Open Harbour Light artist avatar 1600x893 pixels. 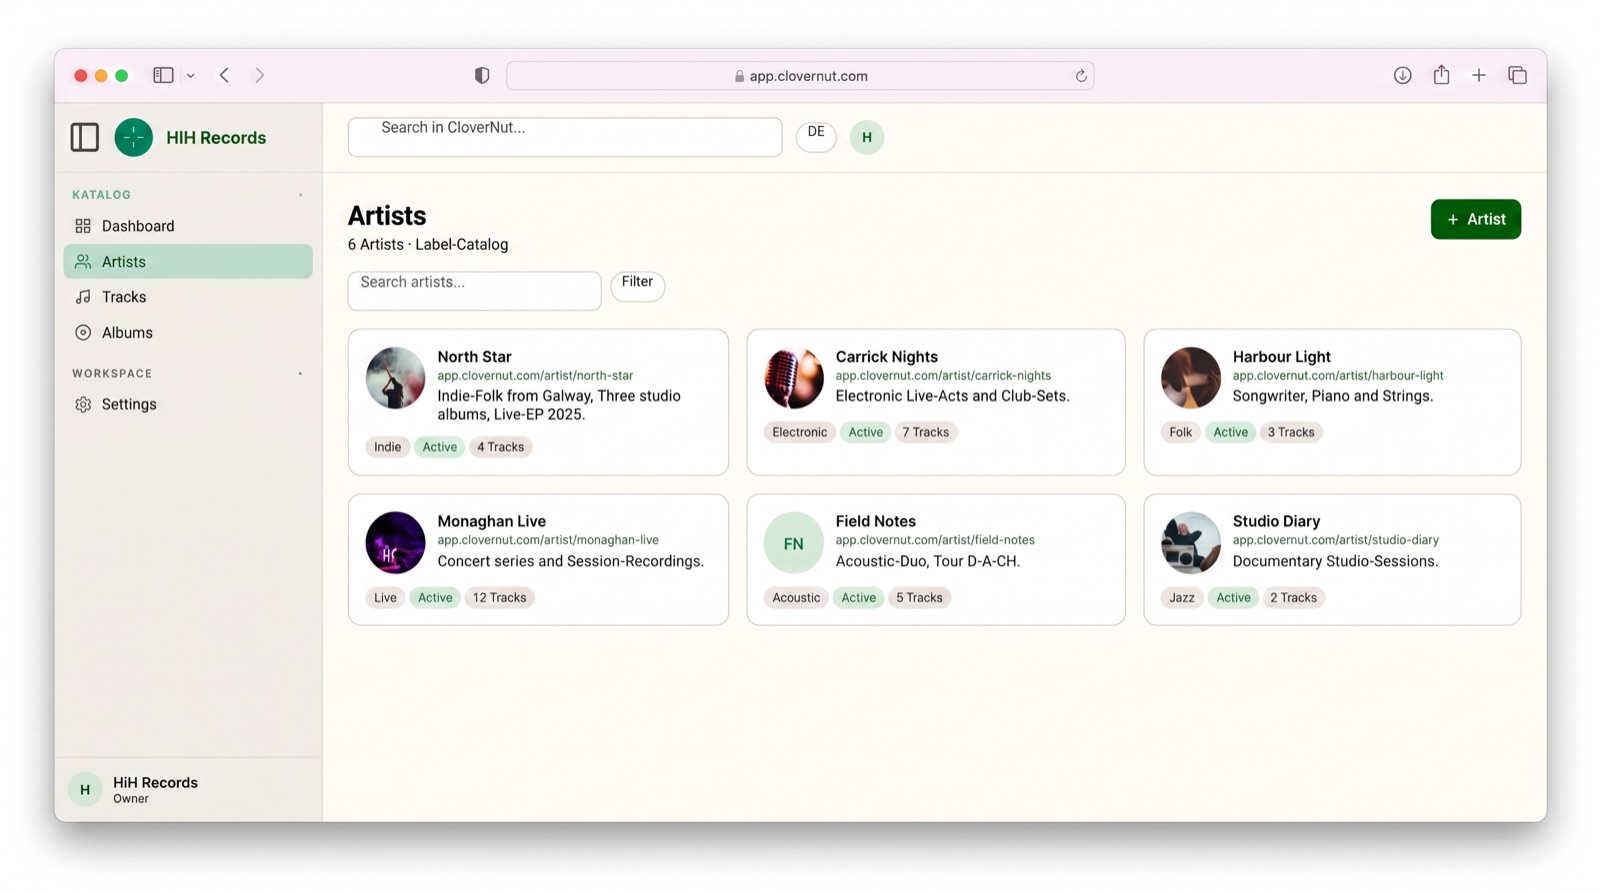1191,378
